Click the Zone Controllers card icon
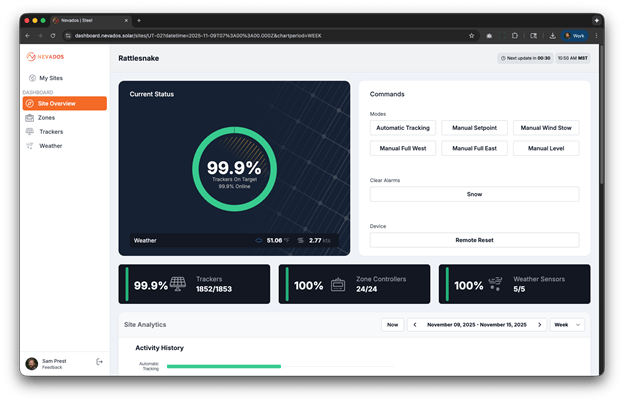 338,285
